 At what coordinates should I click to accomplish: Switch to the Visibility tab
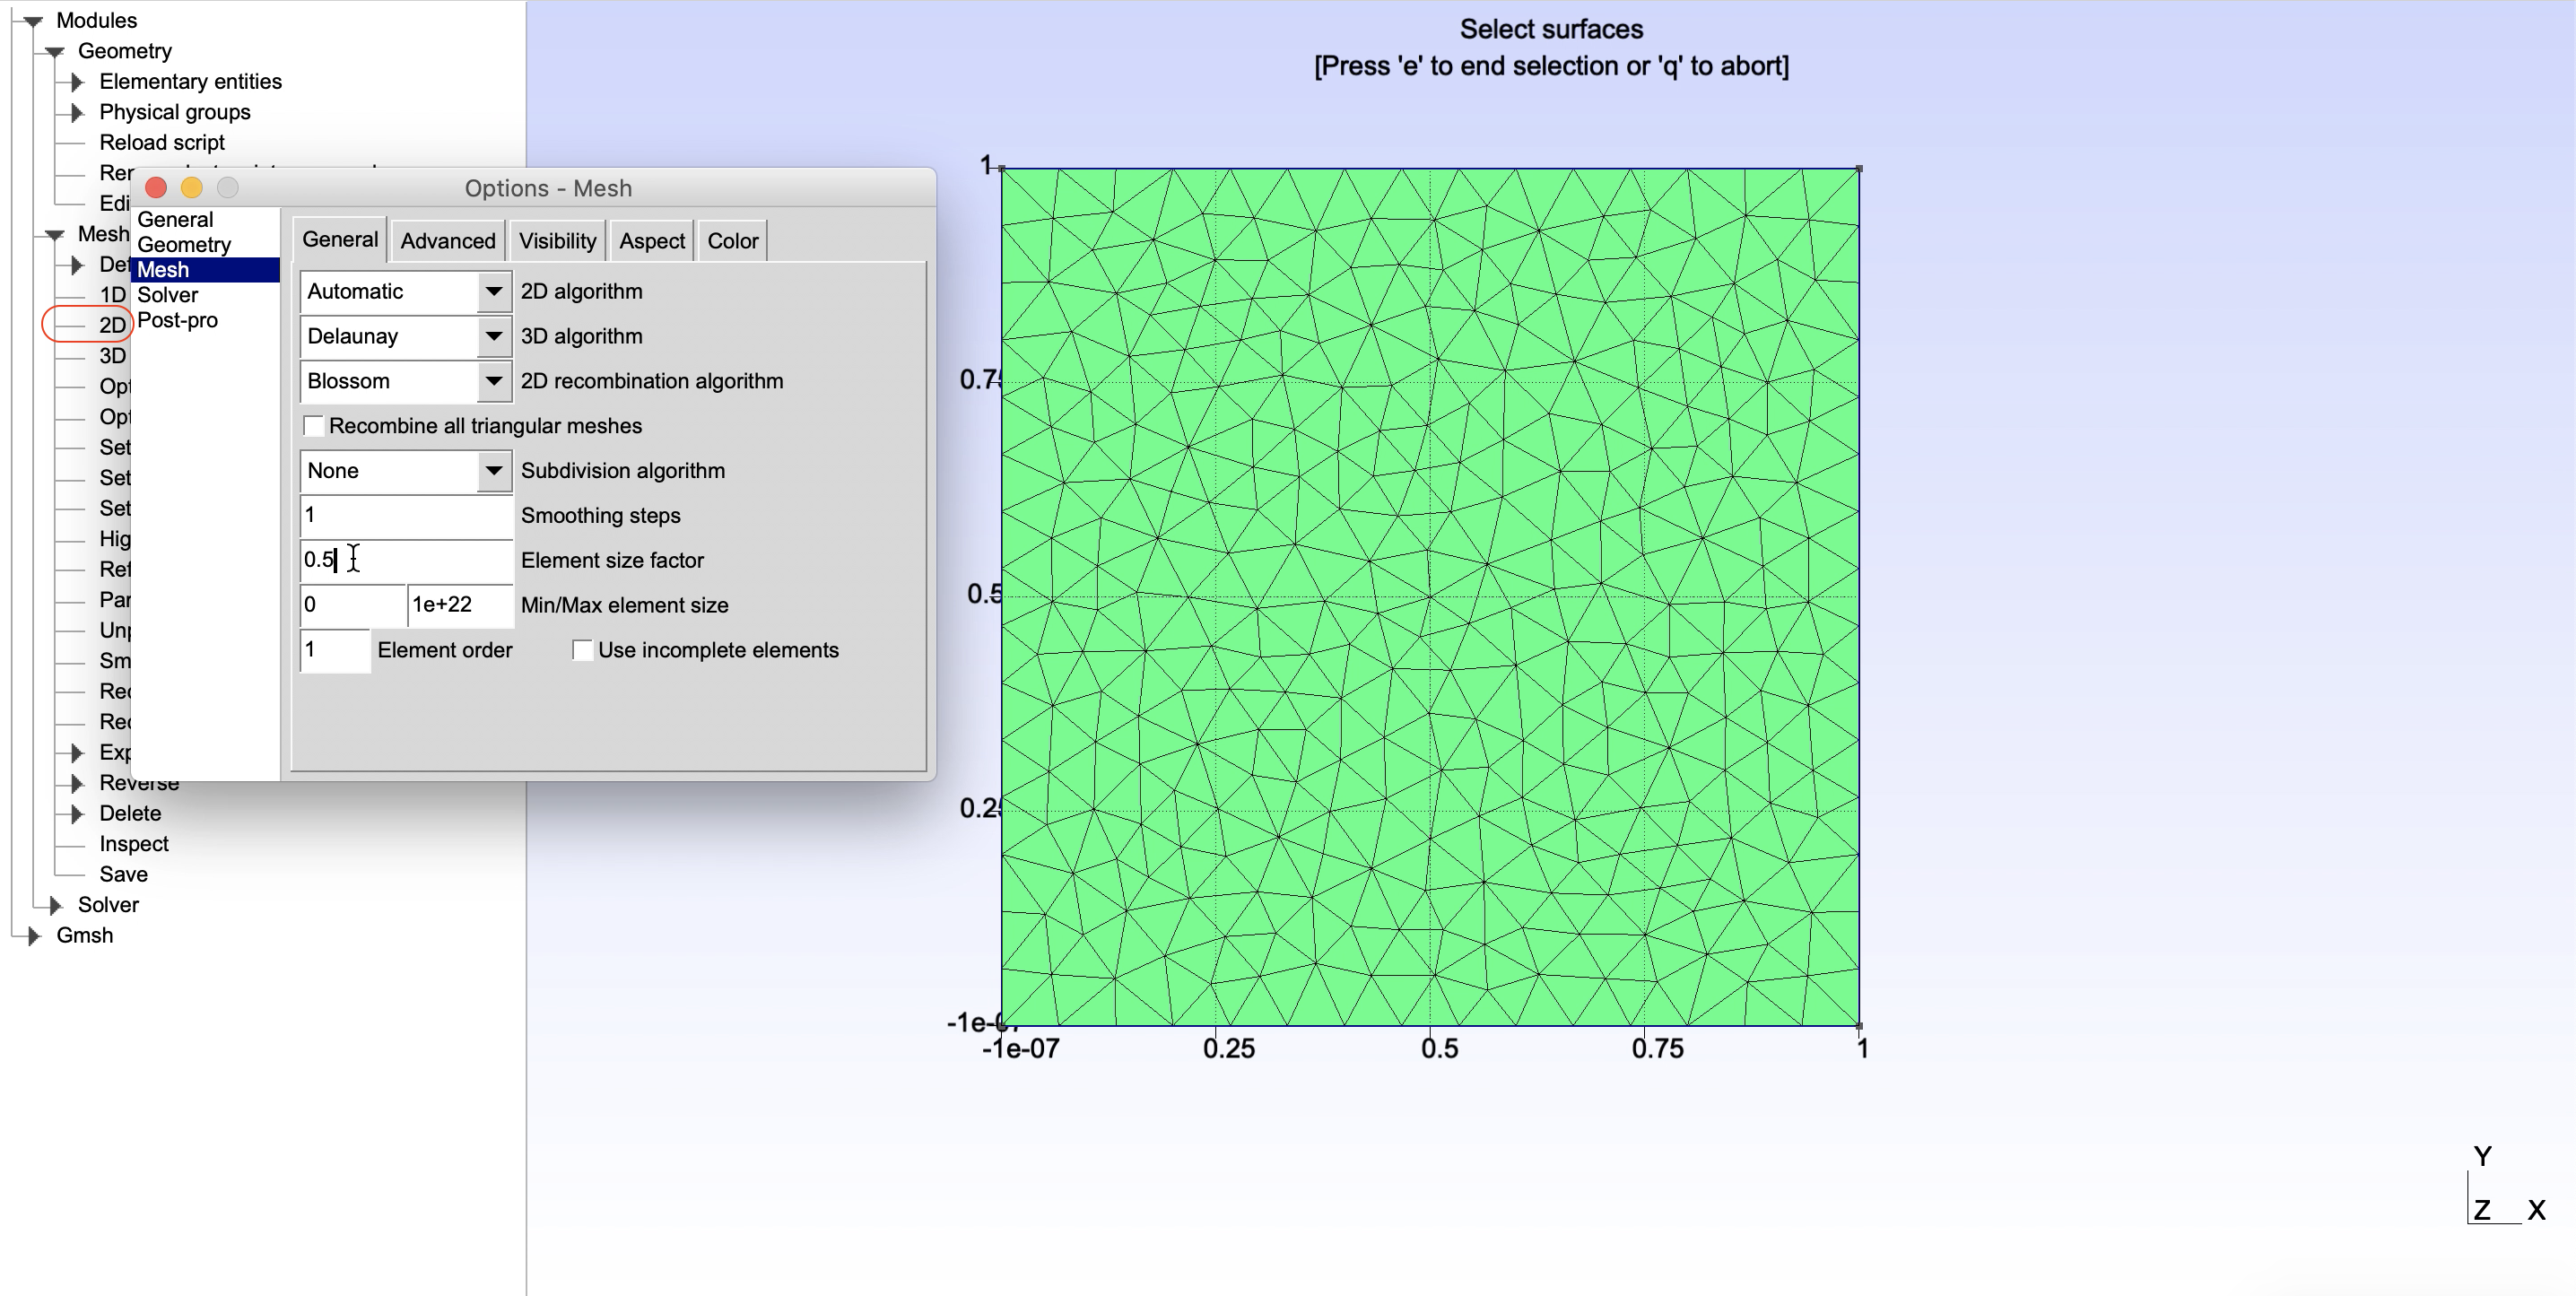point(557,241)
